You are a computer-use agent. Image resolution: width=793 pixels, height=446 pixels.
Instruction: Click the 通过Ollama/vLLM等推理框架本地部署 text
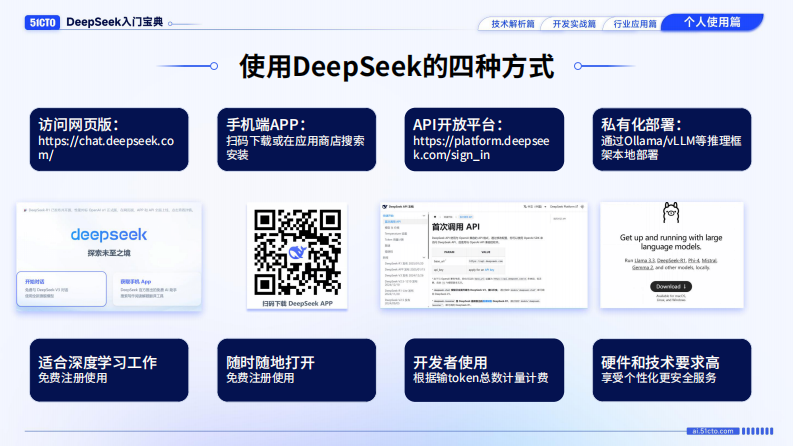click(671, 148)
